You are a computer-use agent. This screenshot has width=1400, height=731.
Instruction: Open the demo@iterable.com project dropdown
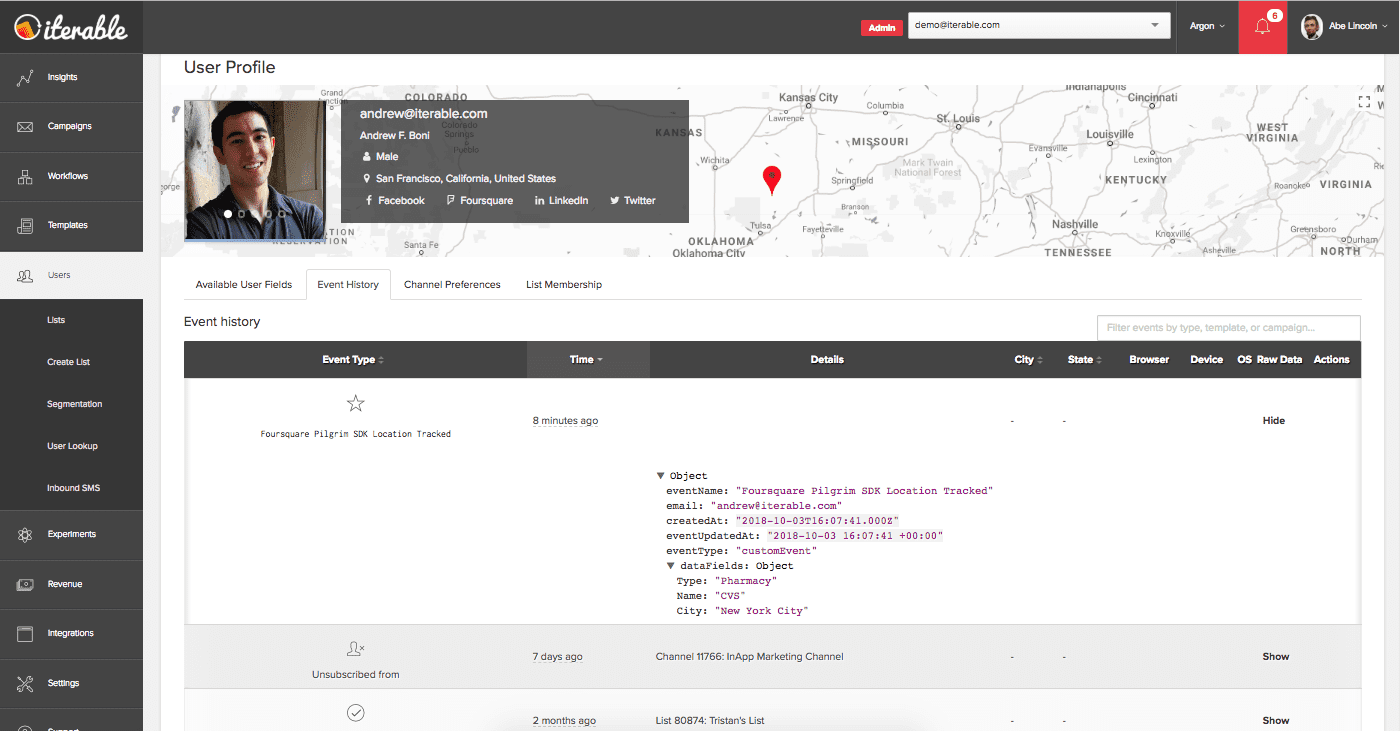1039,25
